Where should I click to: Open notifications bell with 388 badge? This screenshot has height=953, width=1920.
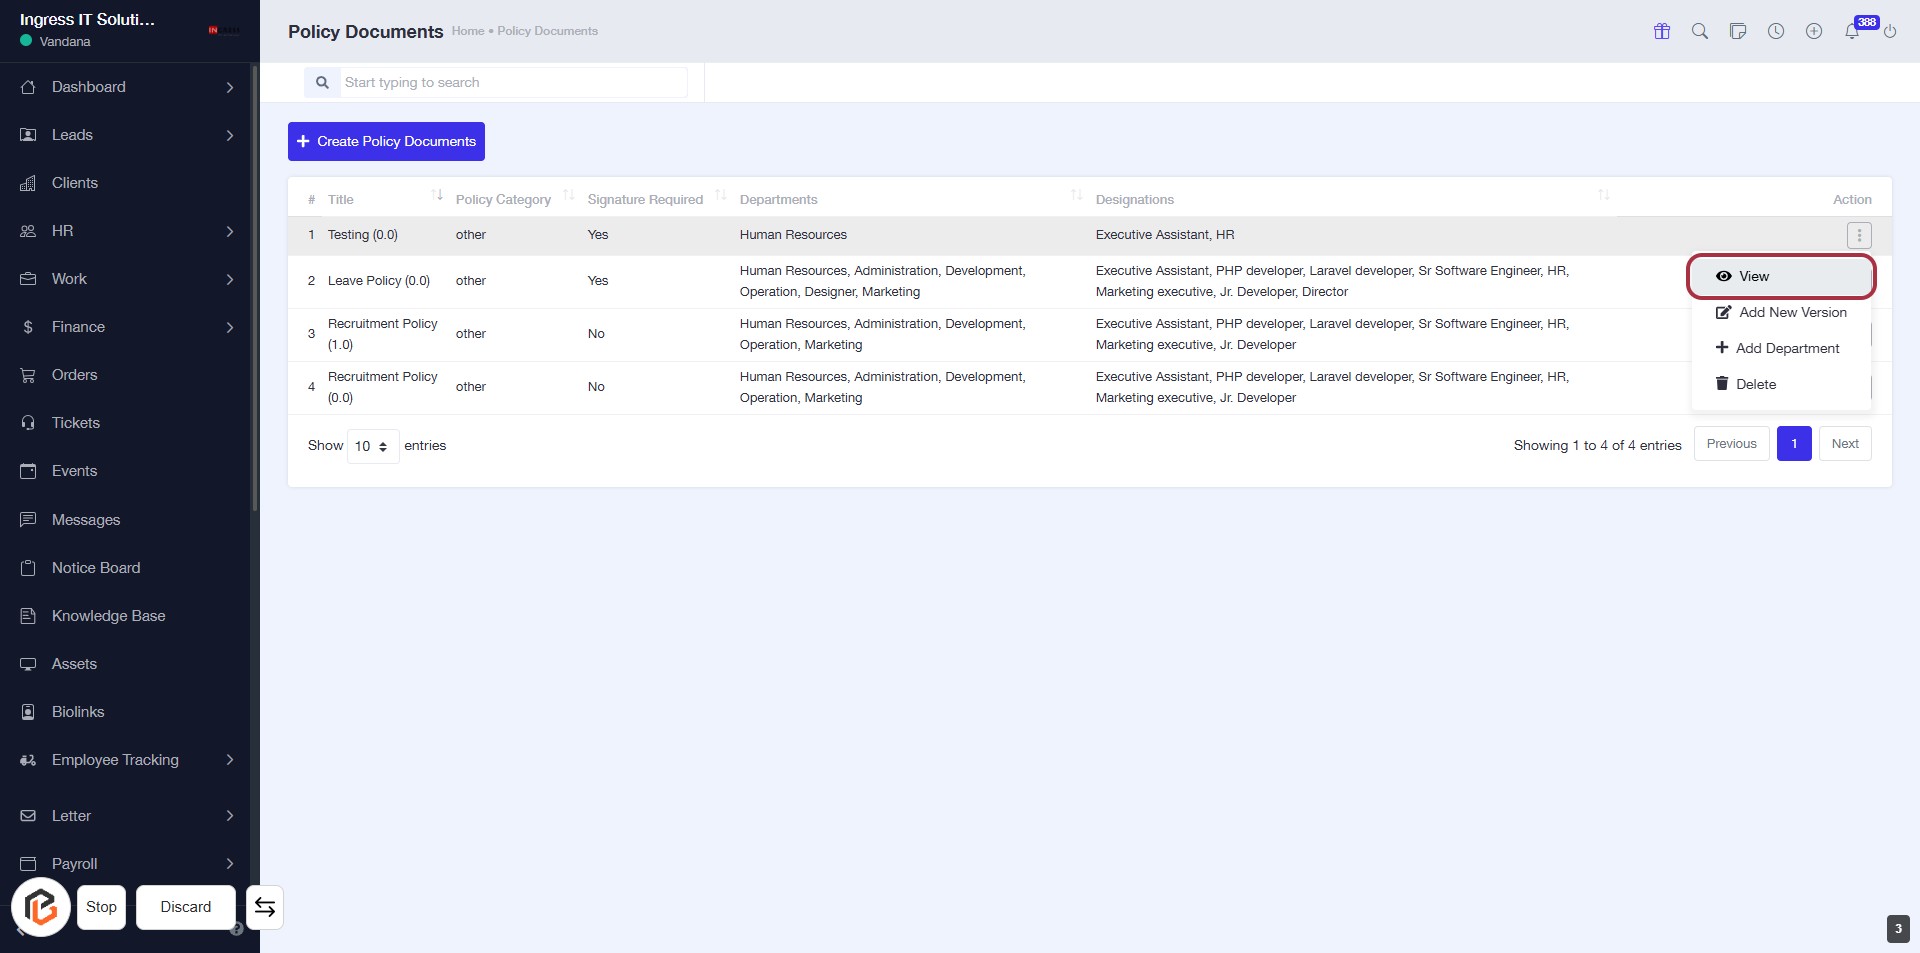(1853, 31)
